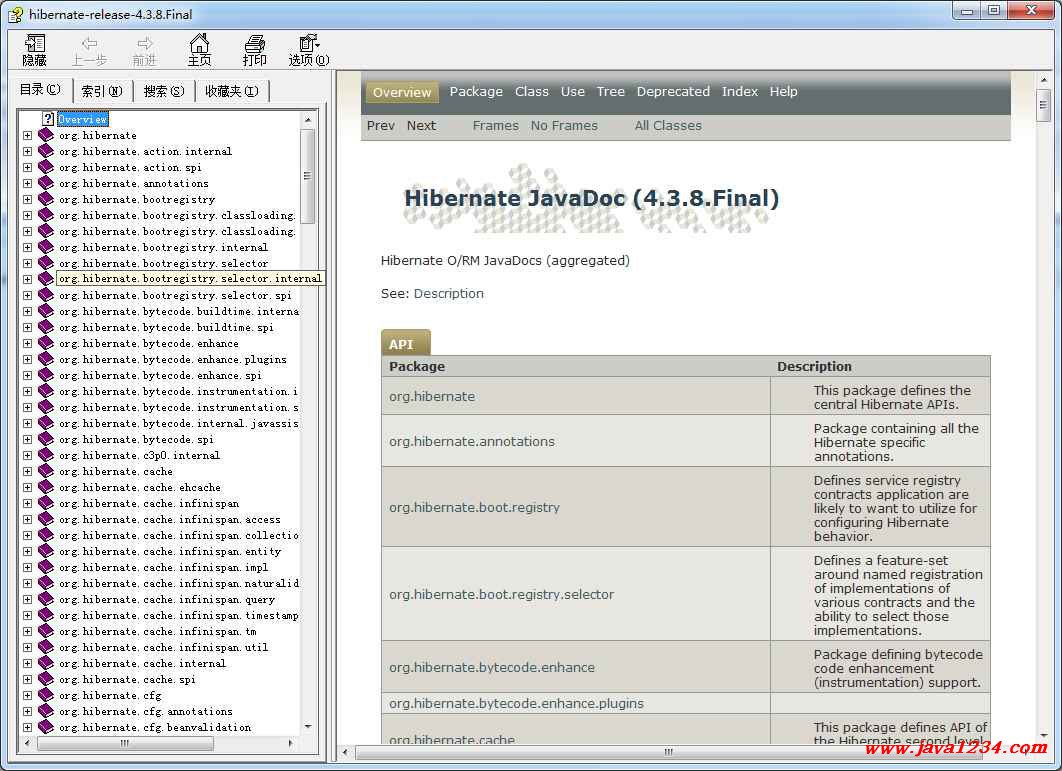Viewport: 1062px width, 771px height.
Task: Open the org.hibernate.boot.registry table link
Action: click(x=474, y=507)
